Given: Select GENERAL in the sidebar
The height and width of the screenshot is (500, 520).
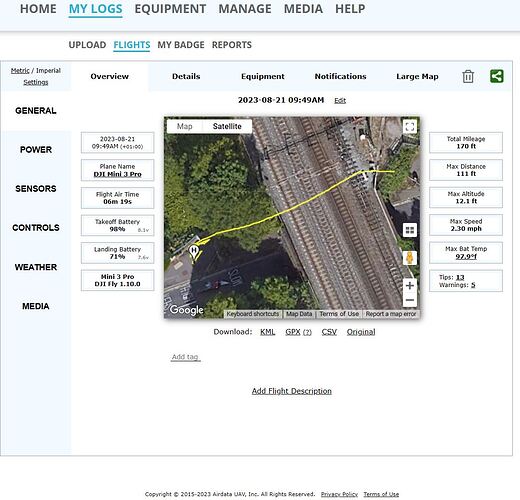Looking at the screenshot, I should (36, 111).
